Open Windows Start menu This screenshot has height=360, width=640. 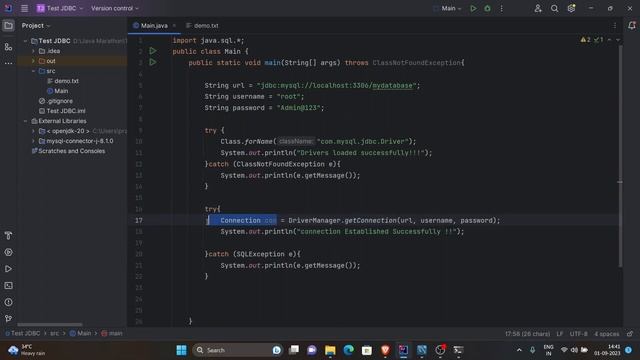tap(181, 350)
